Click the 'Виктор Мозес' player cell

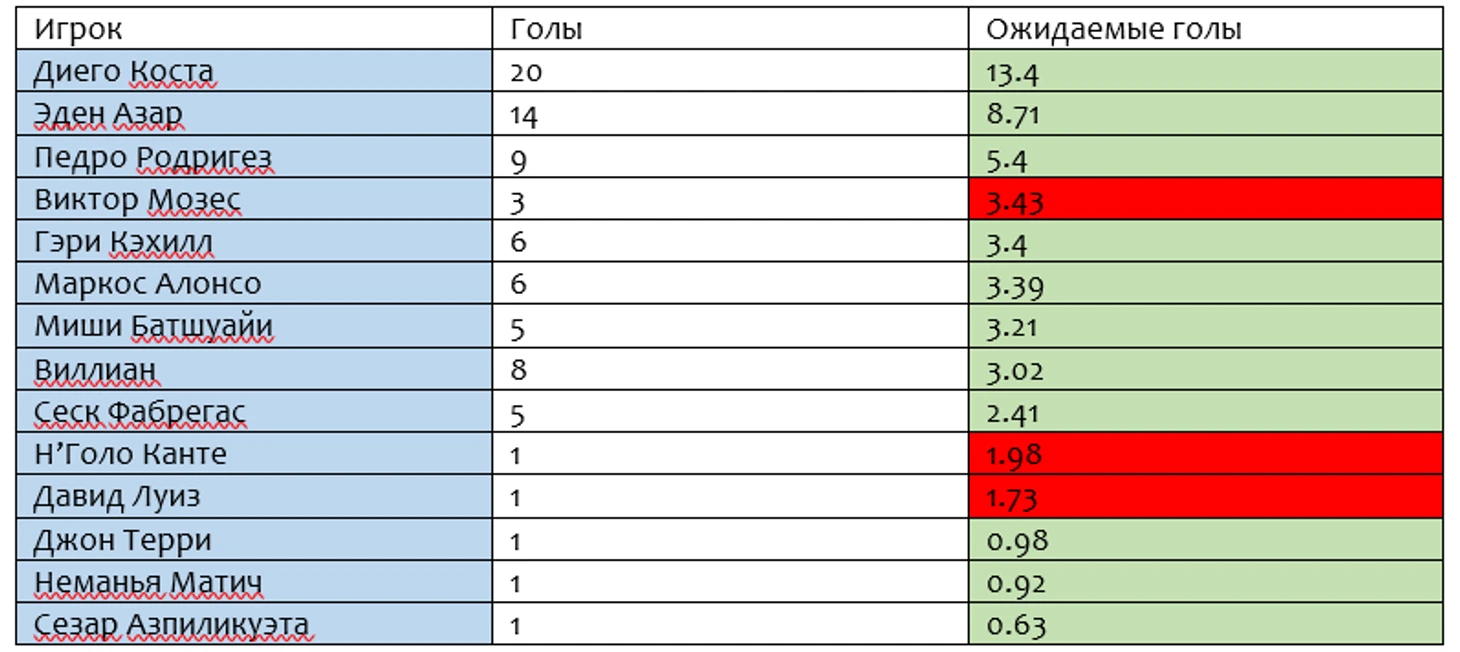253,200
